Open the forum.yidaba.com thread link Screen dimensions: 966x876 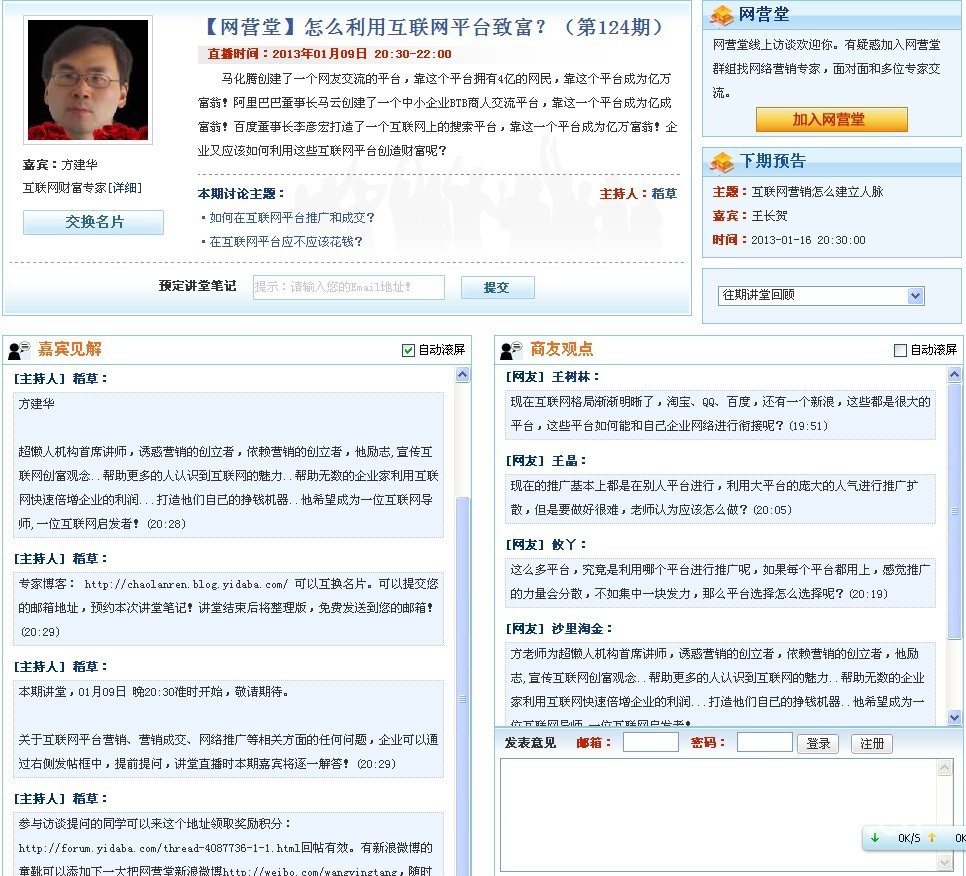click(160, 848)
